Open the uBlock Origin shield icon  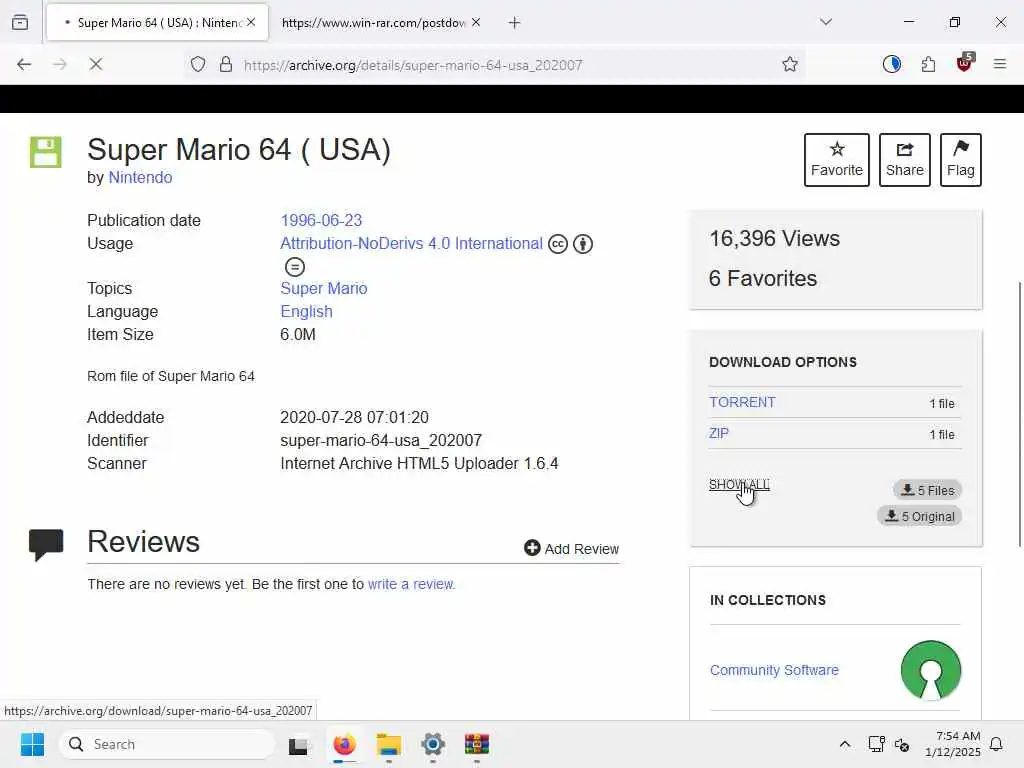[x=965, y=63]
